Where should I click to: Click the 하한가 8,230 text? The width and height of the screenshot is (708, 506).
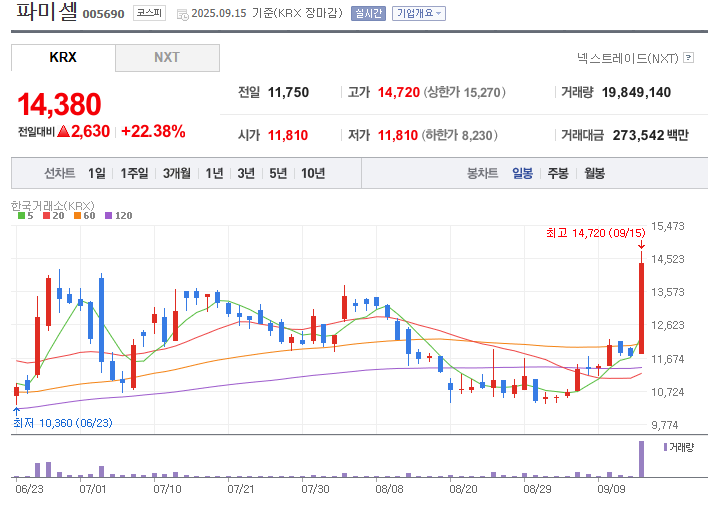[460, 135]
